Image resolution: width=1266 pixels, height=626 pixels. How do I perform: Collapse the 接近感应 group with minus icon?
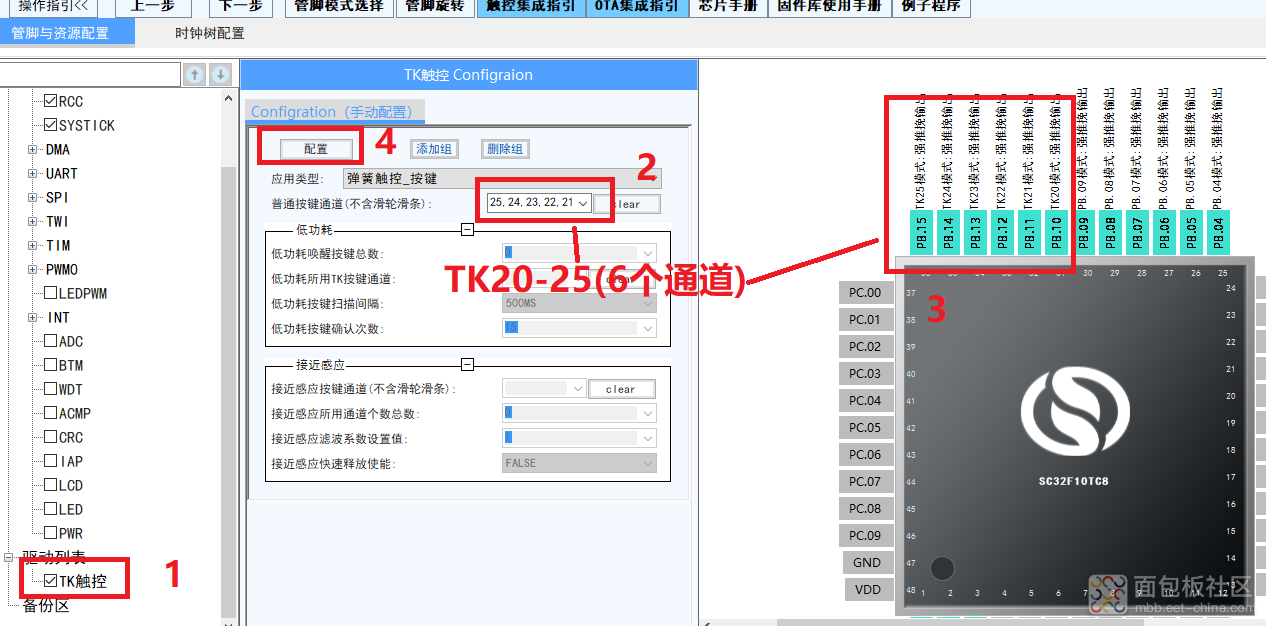[x=467, y=365]
